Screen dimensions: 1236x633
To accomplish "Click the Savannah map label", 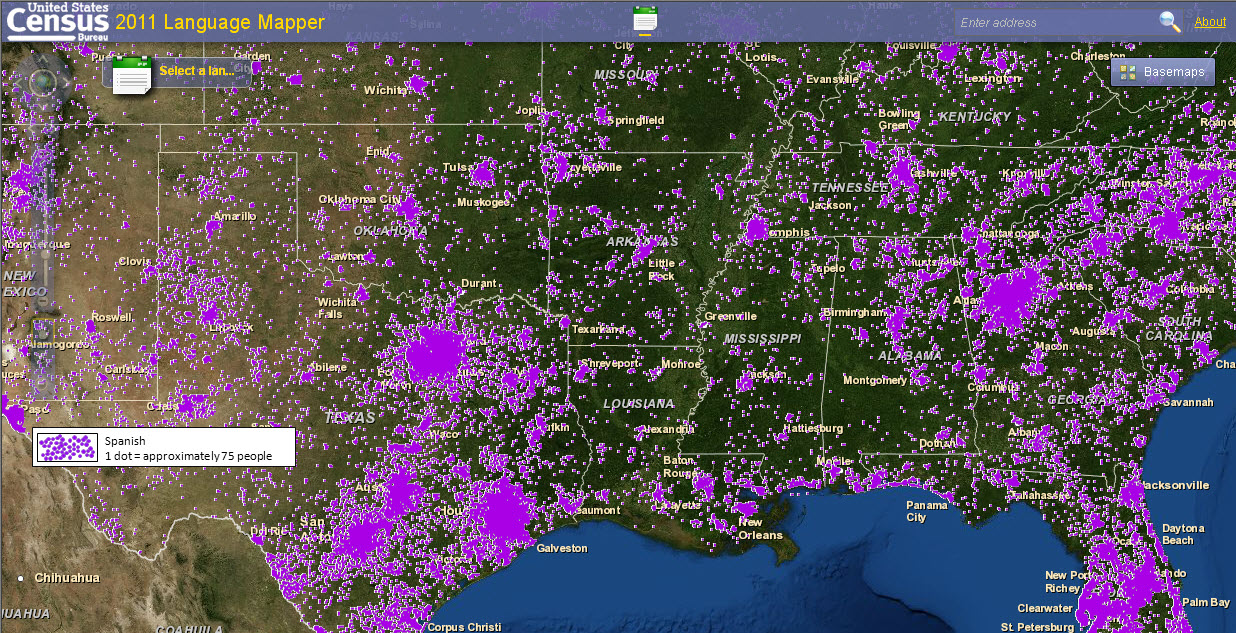I will pos(1186,402).
